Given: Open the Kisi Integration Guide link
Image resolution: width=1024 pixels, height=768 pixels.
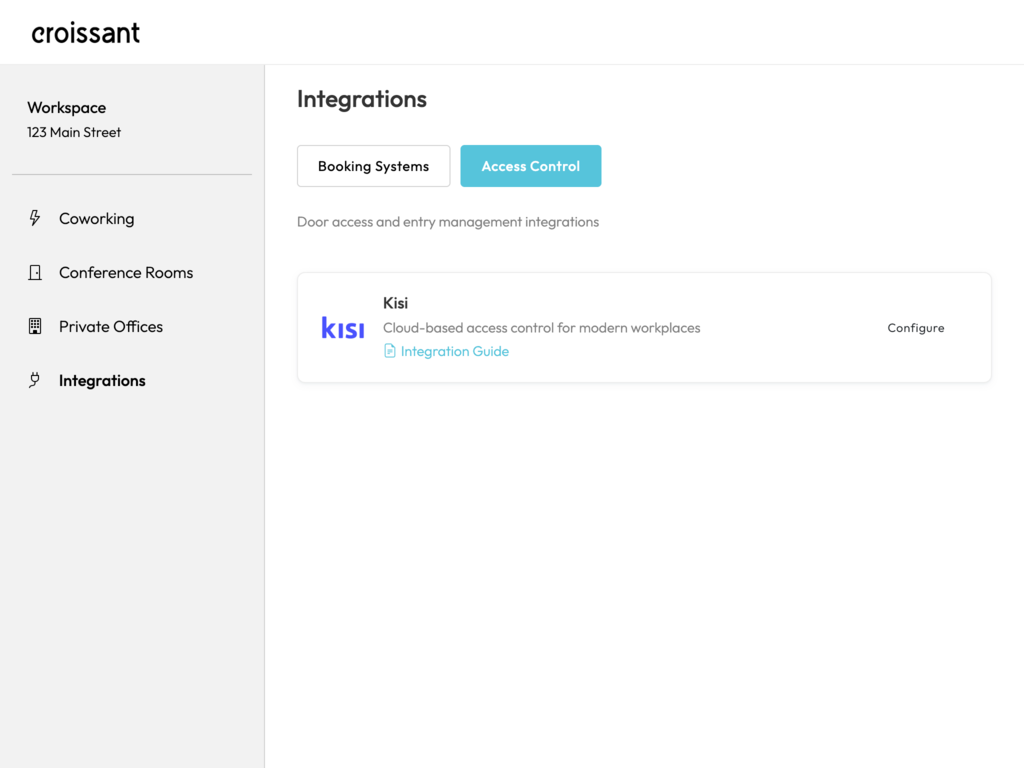Looking at the screenshot, I should coord(455,351).
